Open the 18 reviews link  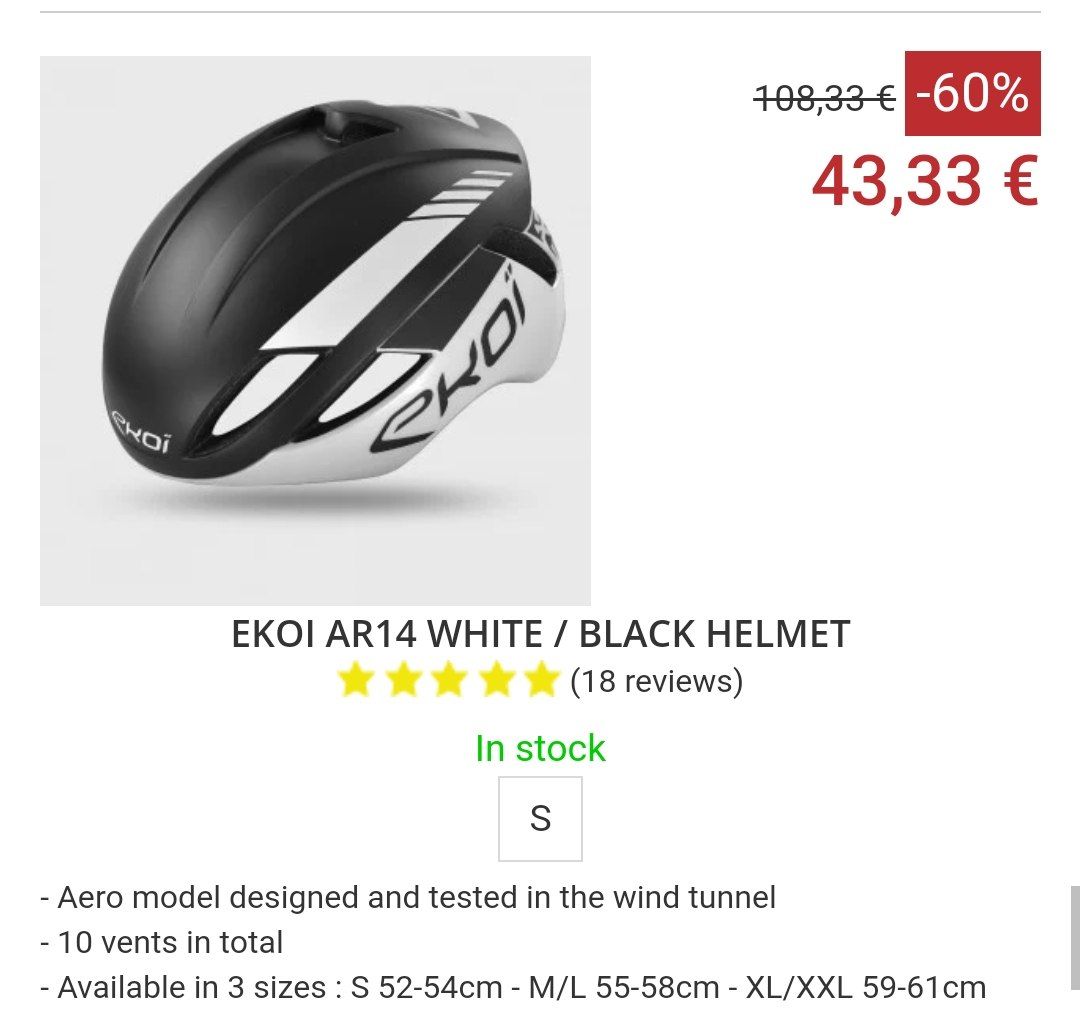pos(656,681)
